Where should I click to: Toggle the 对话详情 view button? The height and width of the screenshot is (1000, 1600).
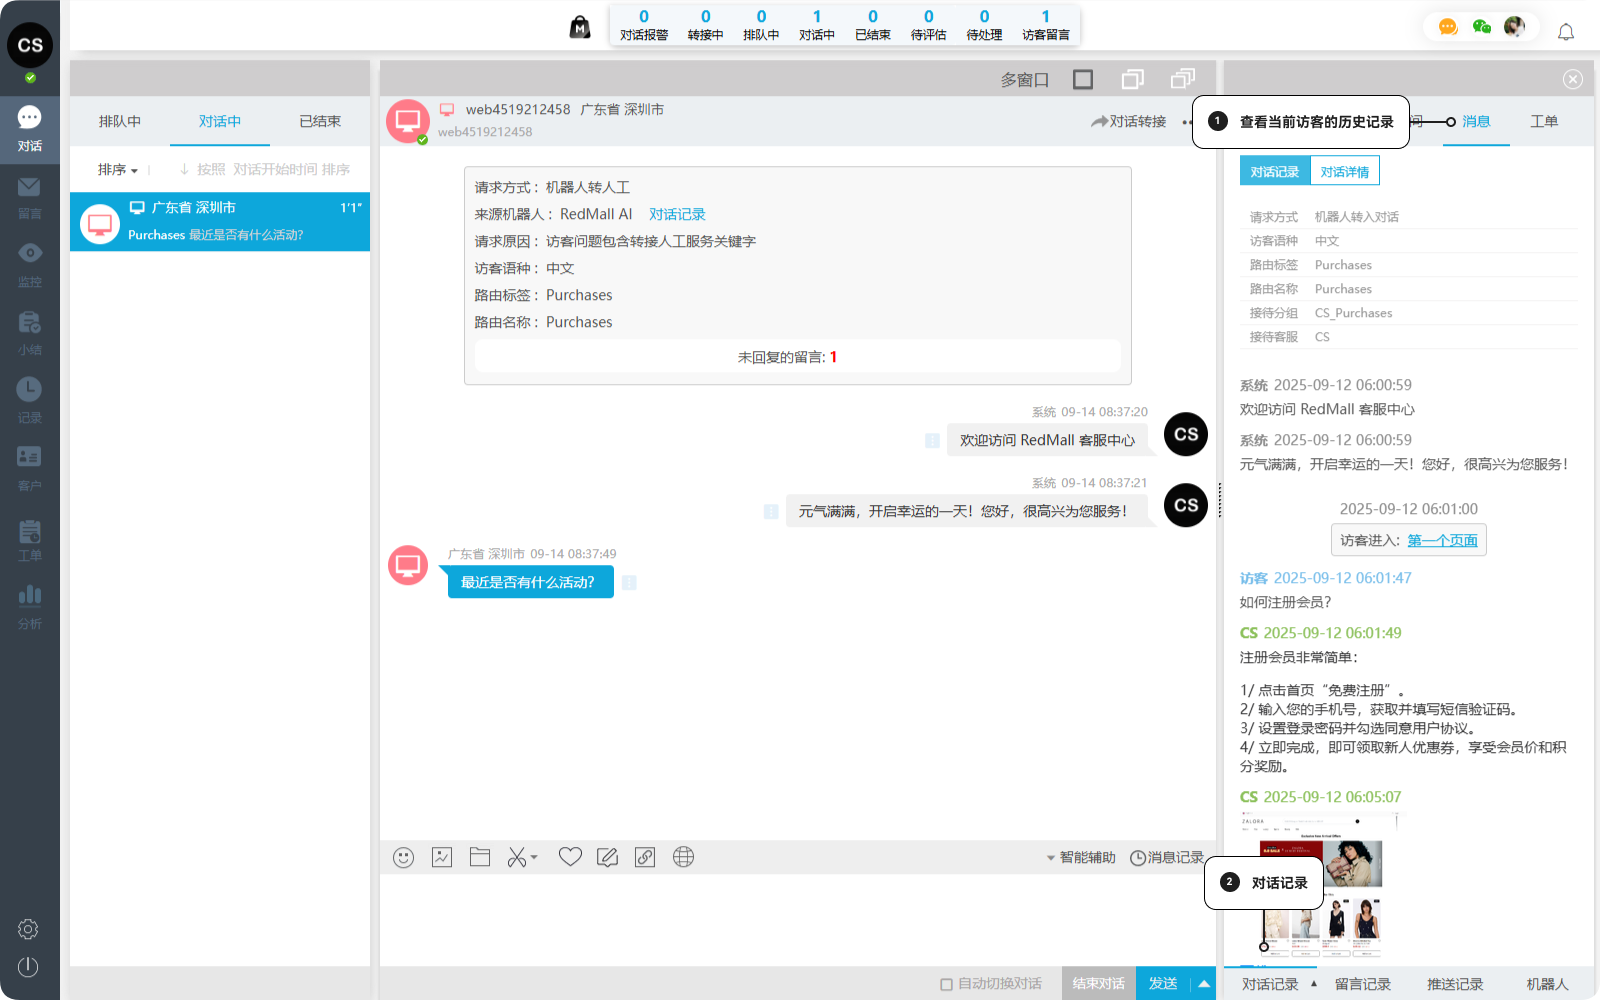pyautogui.click(x=1344, y=171)
